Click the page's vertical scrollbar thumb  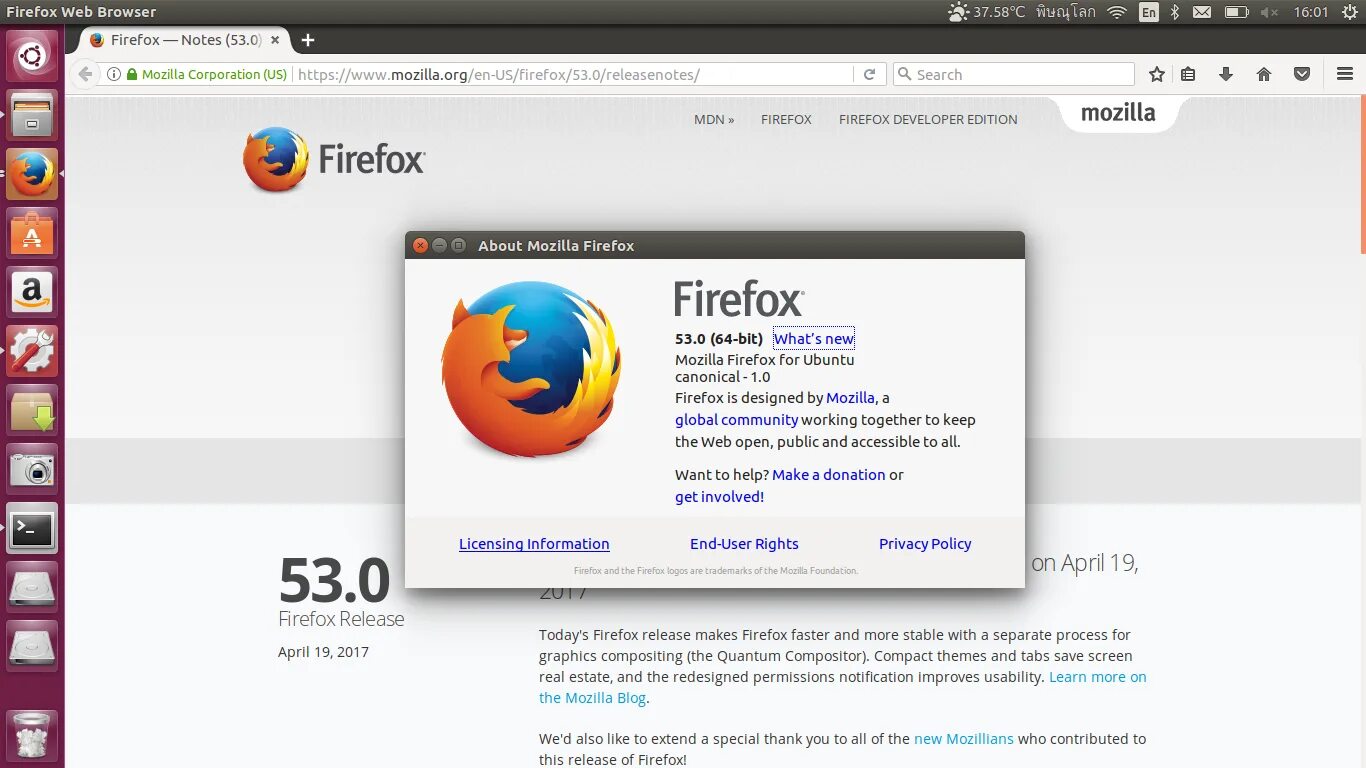(1362, 175)
